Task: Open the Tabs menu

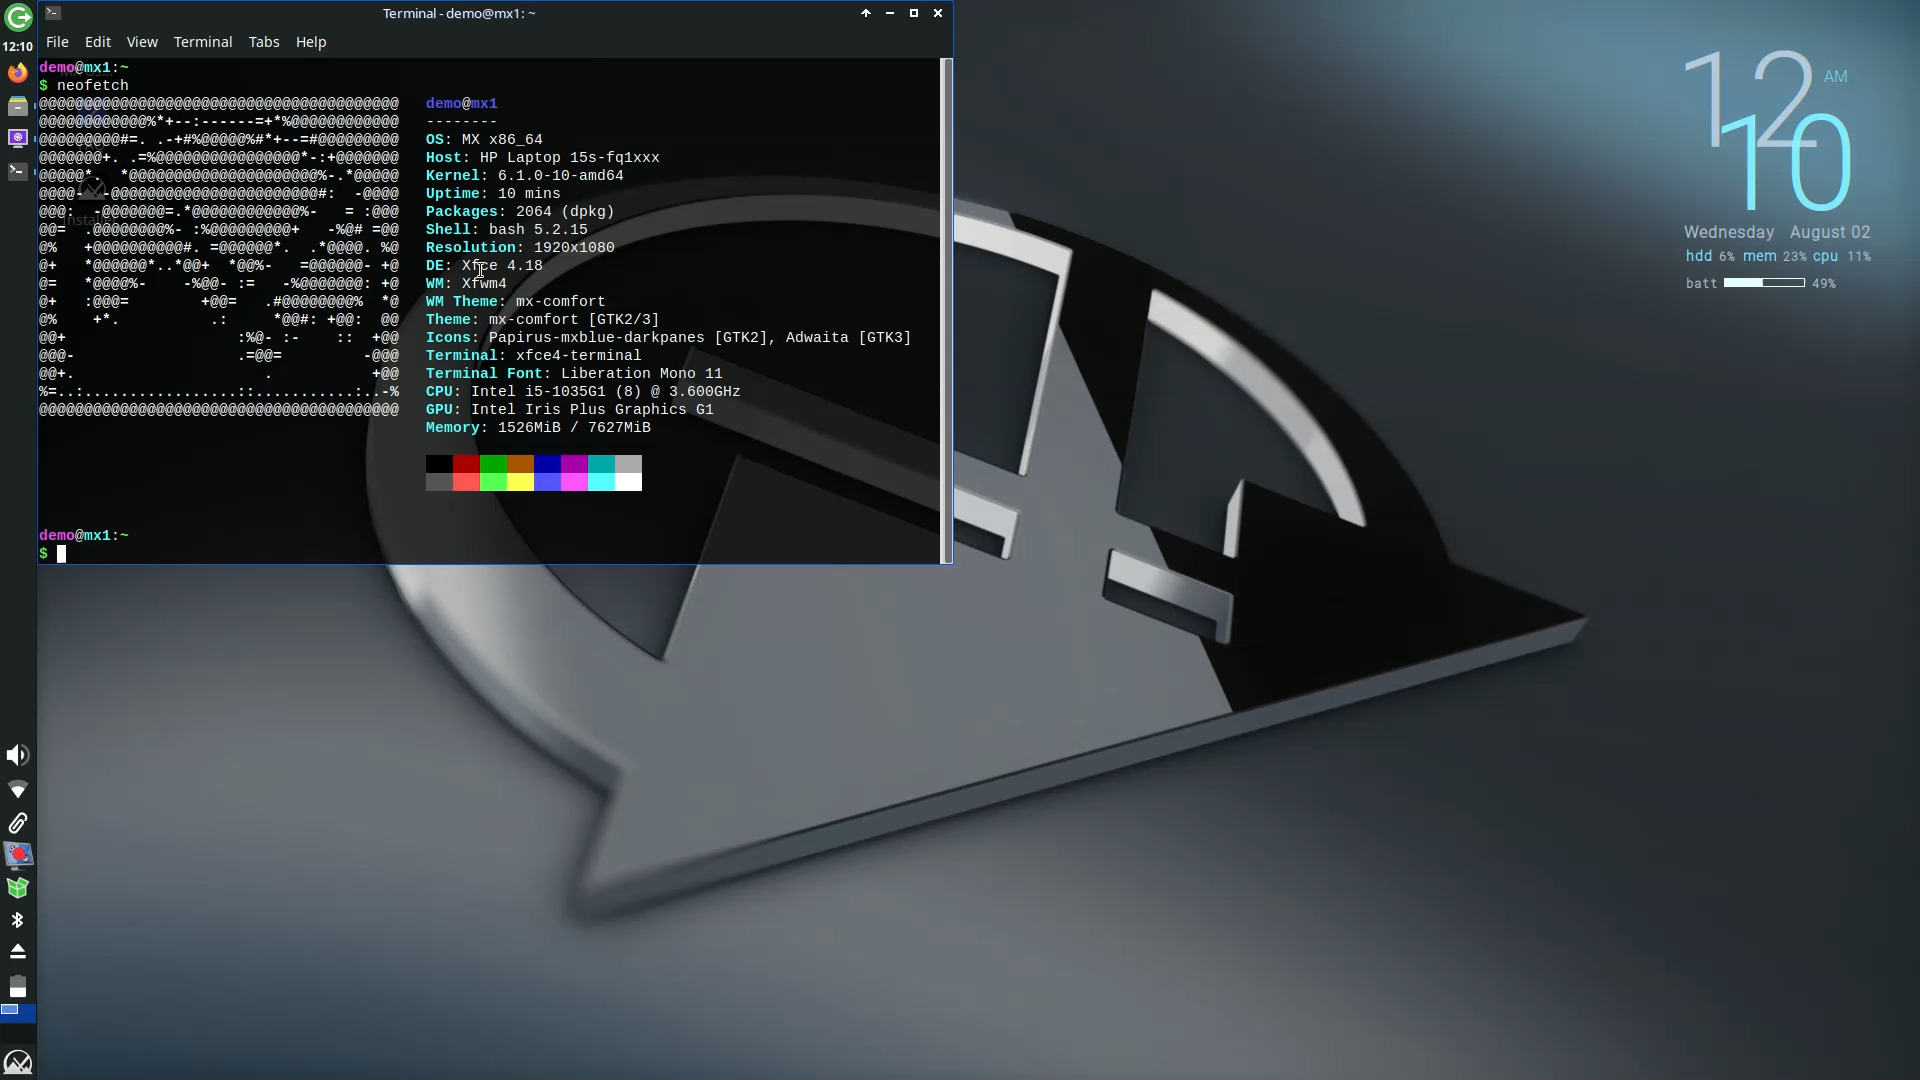Action: click(x=264, y=42)
